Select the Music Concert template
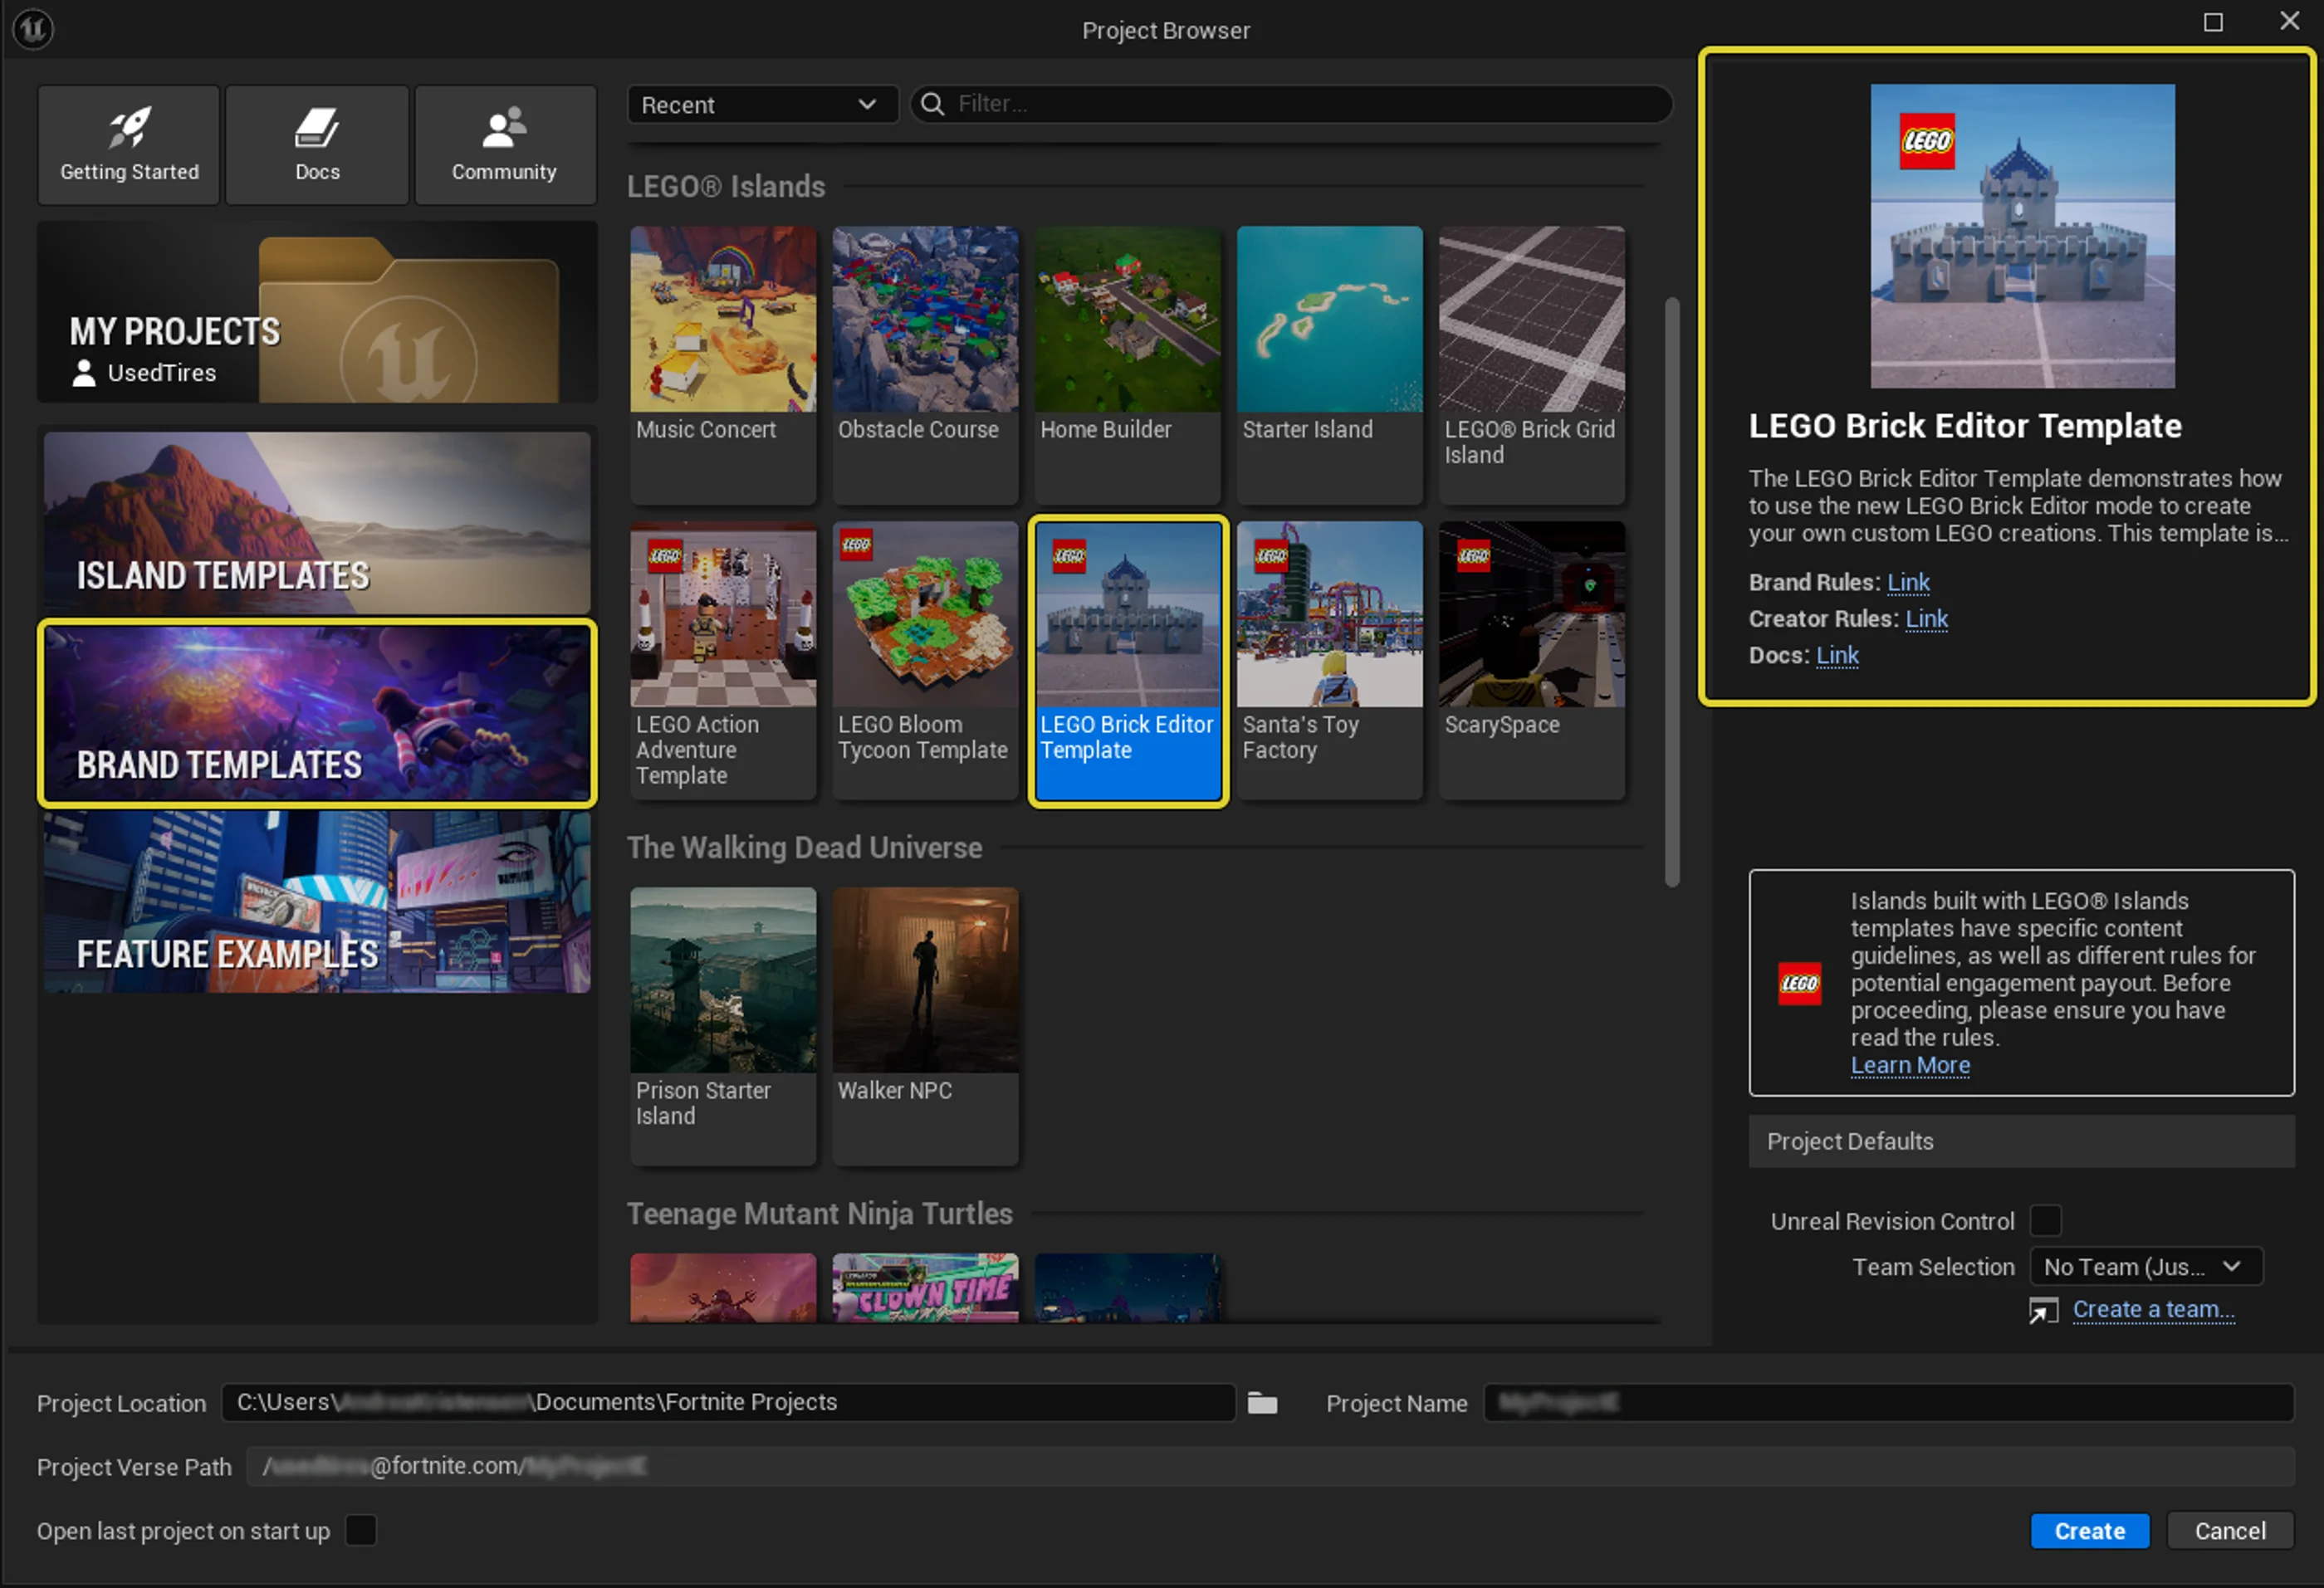 723,365
